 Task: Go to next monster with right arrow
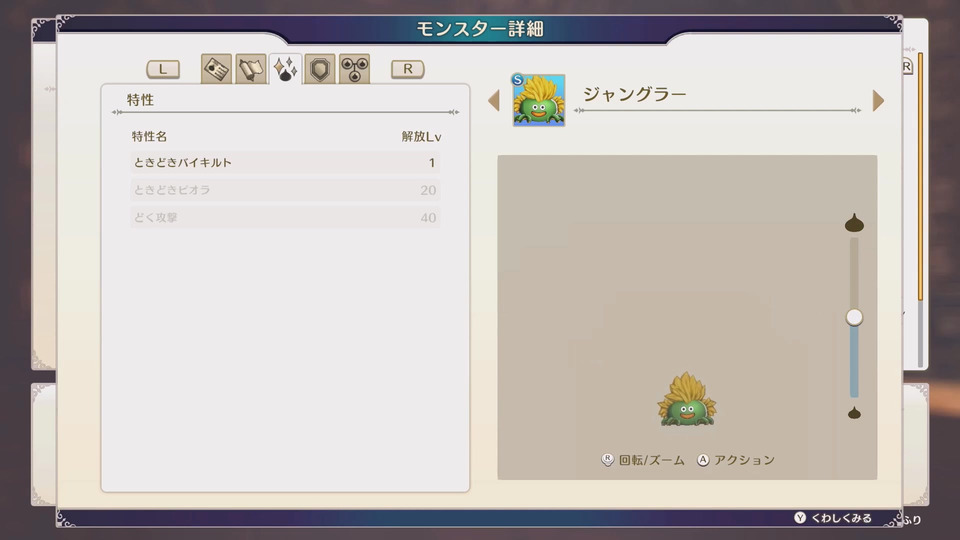tap(878, 100)
